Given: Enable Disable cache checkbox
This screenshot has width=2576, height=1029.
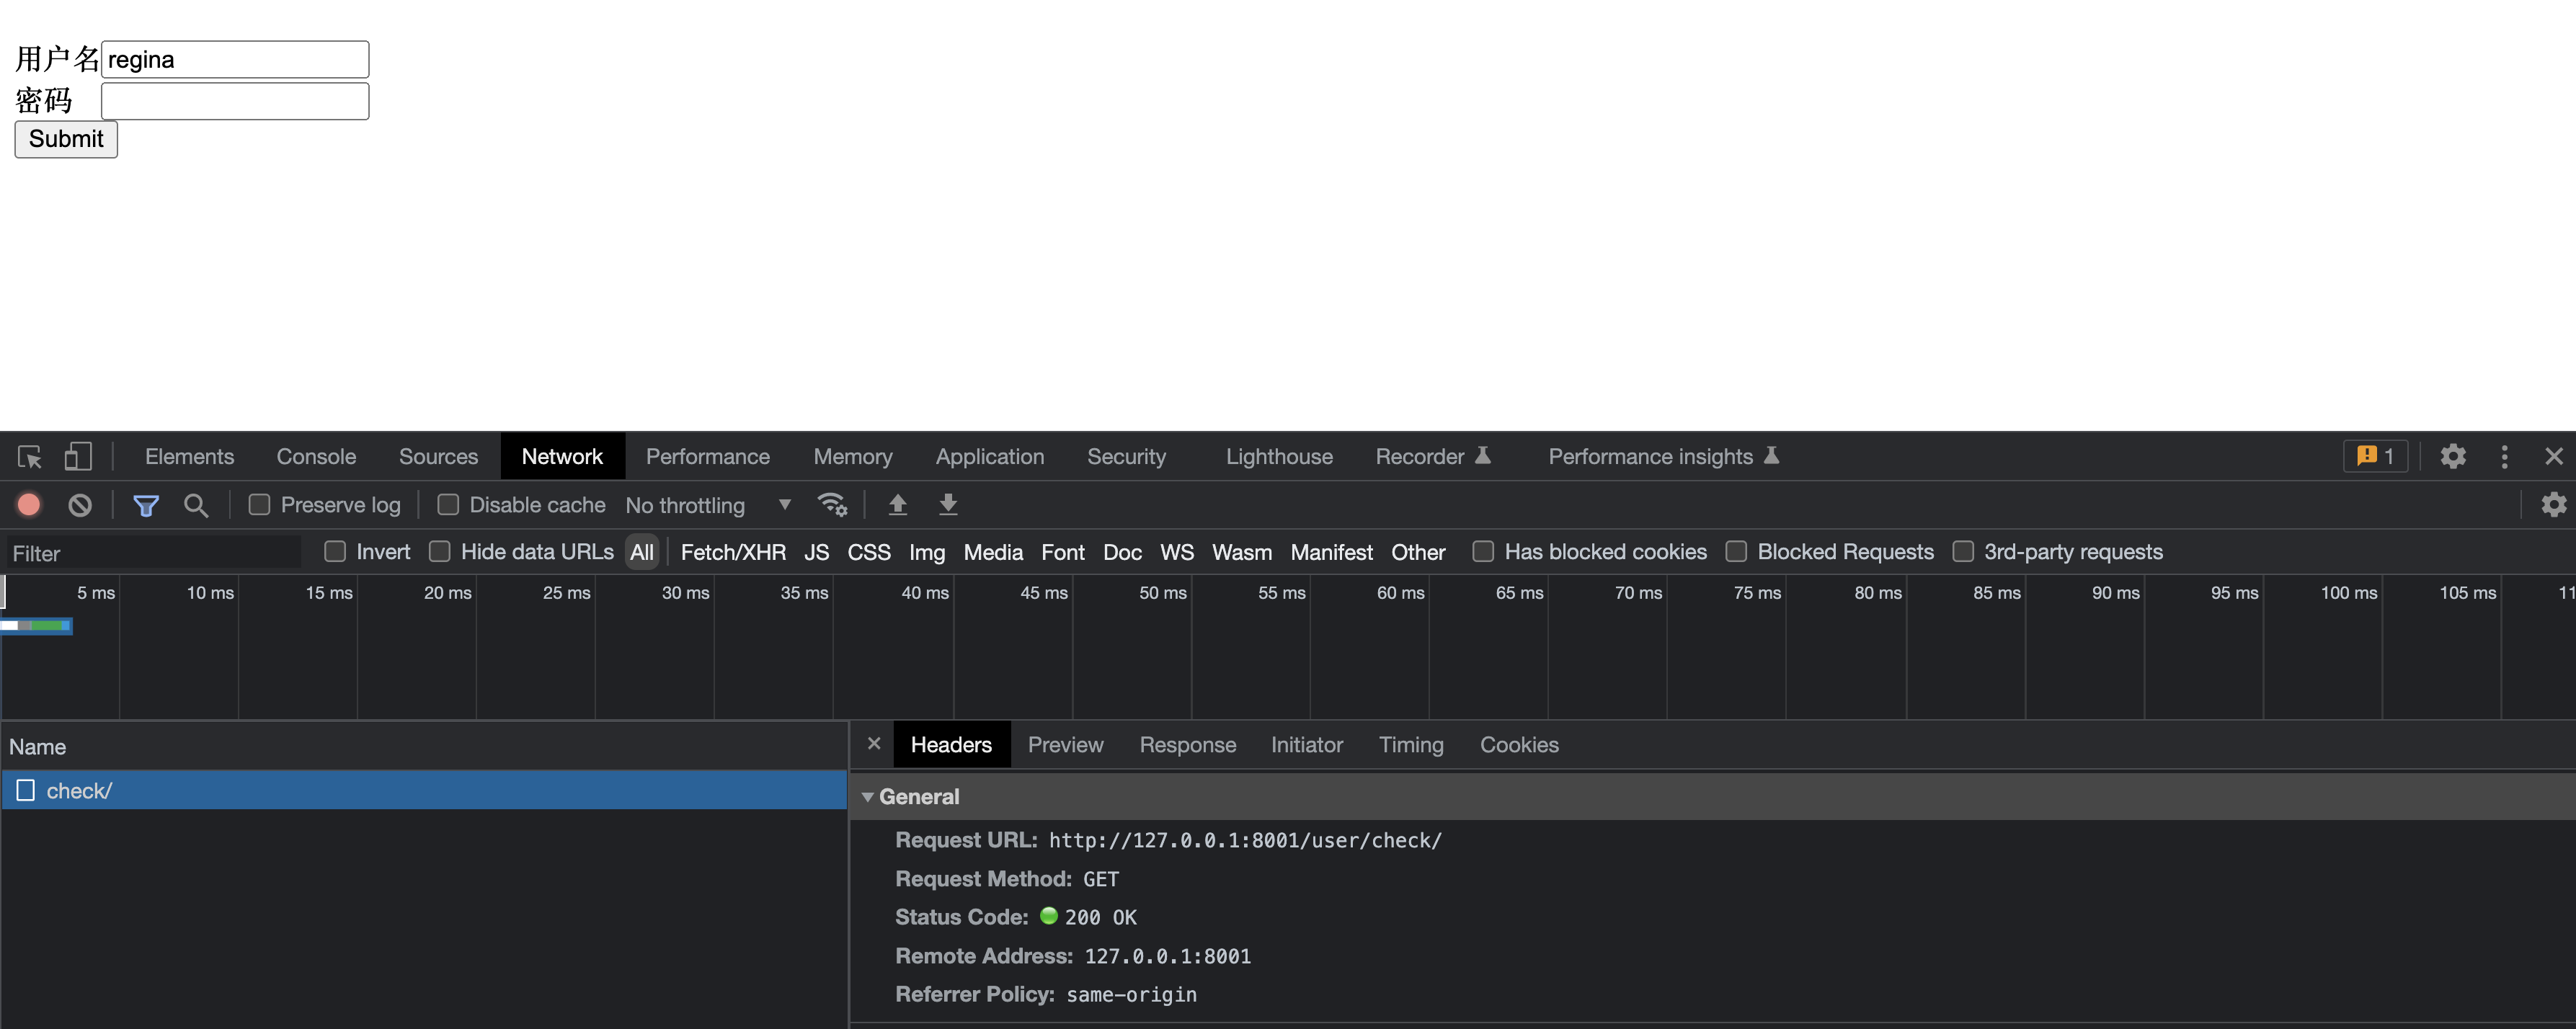Looking at the screenshot, I should click(x=448, y=505).
